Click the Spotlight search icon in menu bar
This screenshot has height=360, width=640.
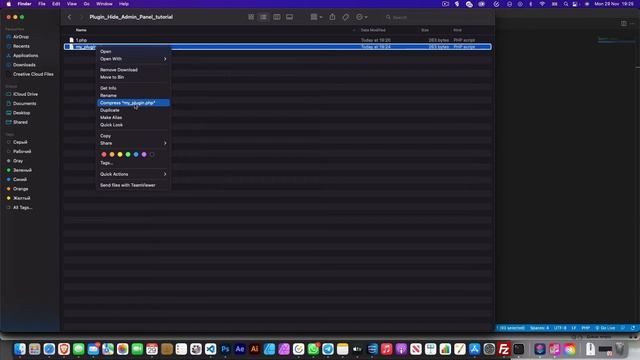[566, 4]
